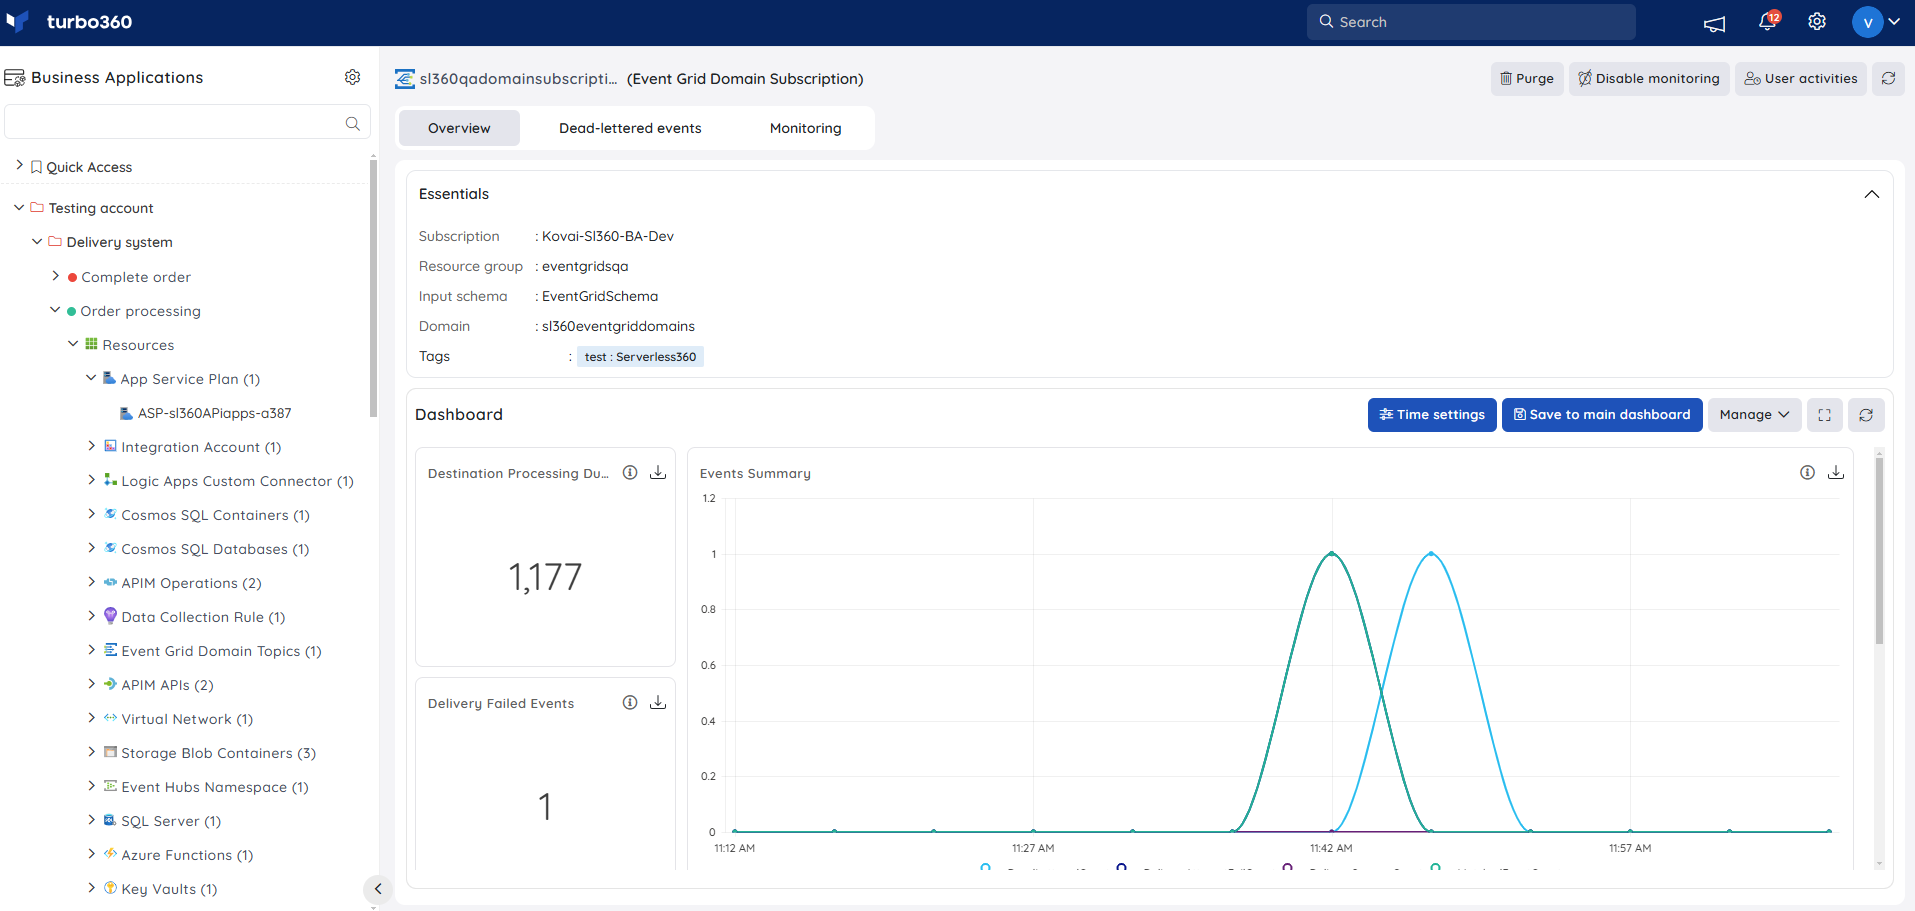Open user profile avatar menu

[x=1876, y=22]
